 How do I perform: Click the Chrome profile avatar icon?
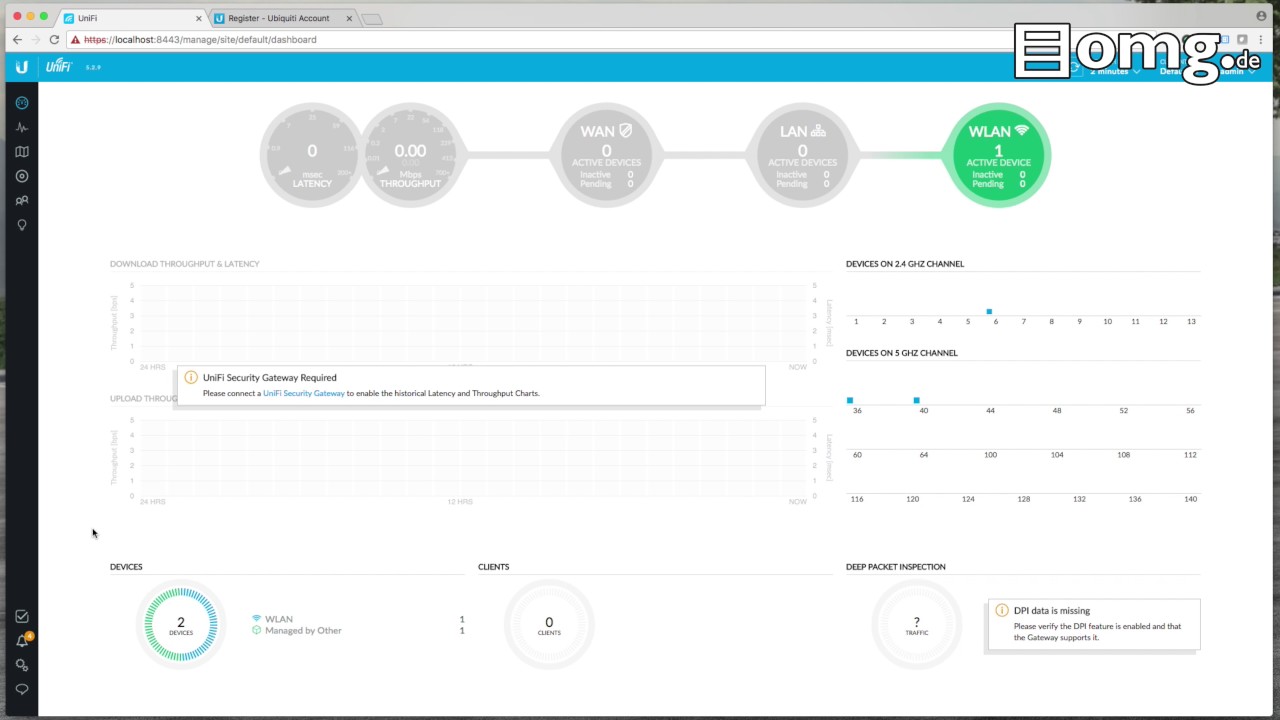[x=1261, y=16]
